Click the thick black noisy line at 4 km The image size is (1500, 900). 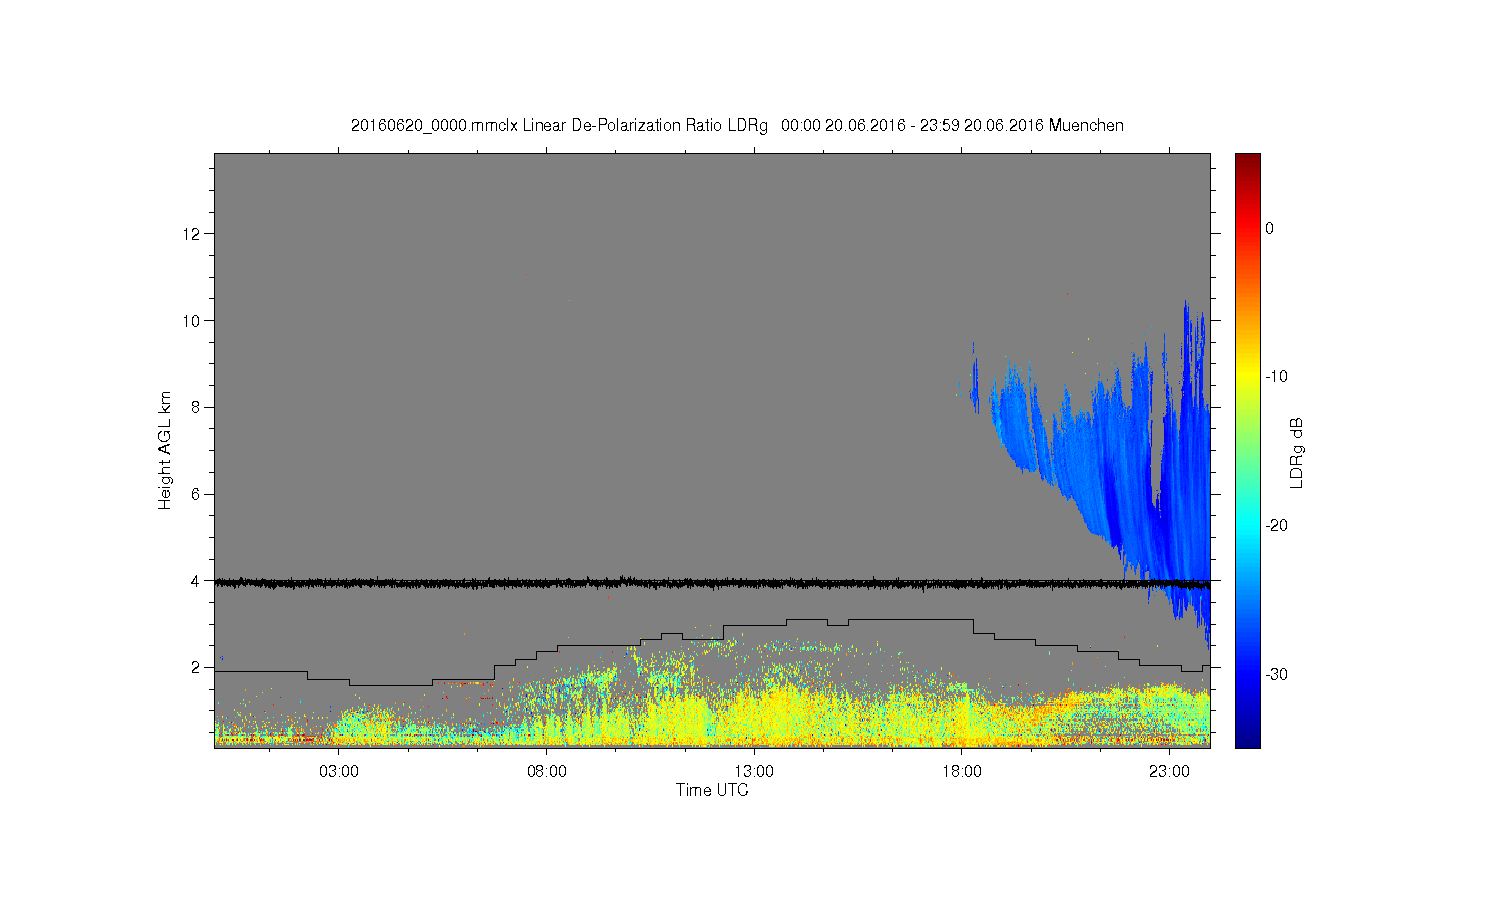[x=712, y=582]
